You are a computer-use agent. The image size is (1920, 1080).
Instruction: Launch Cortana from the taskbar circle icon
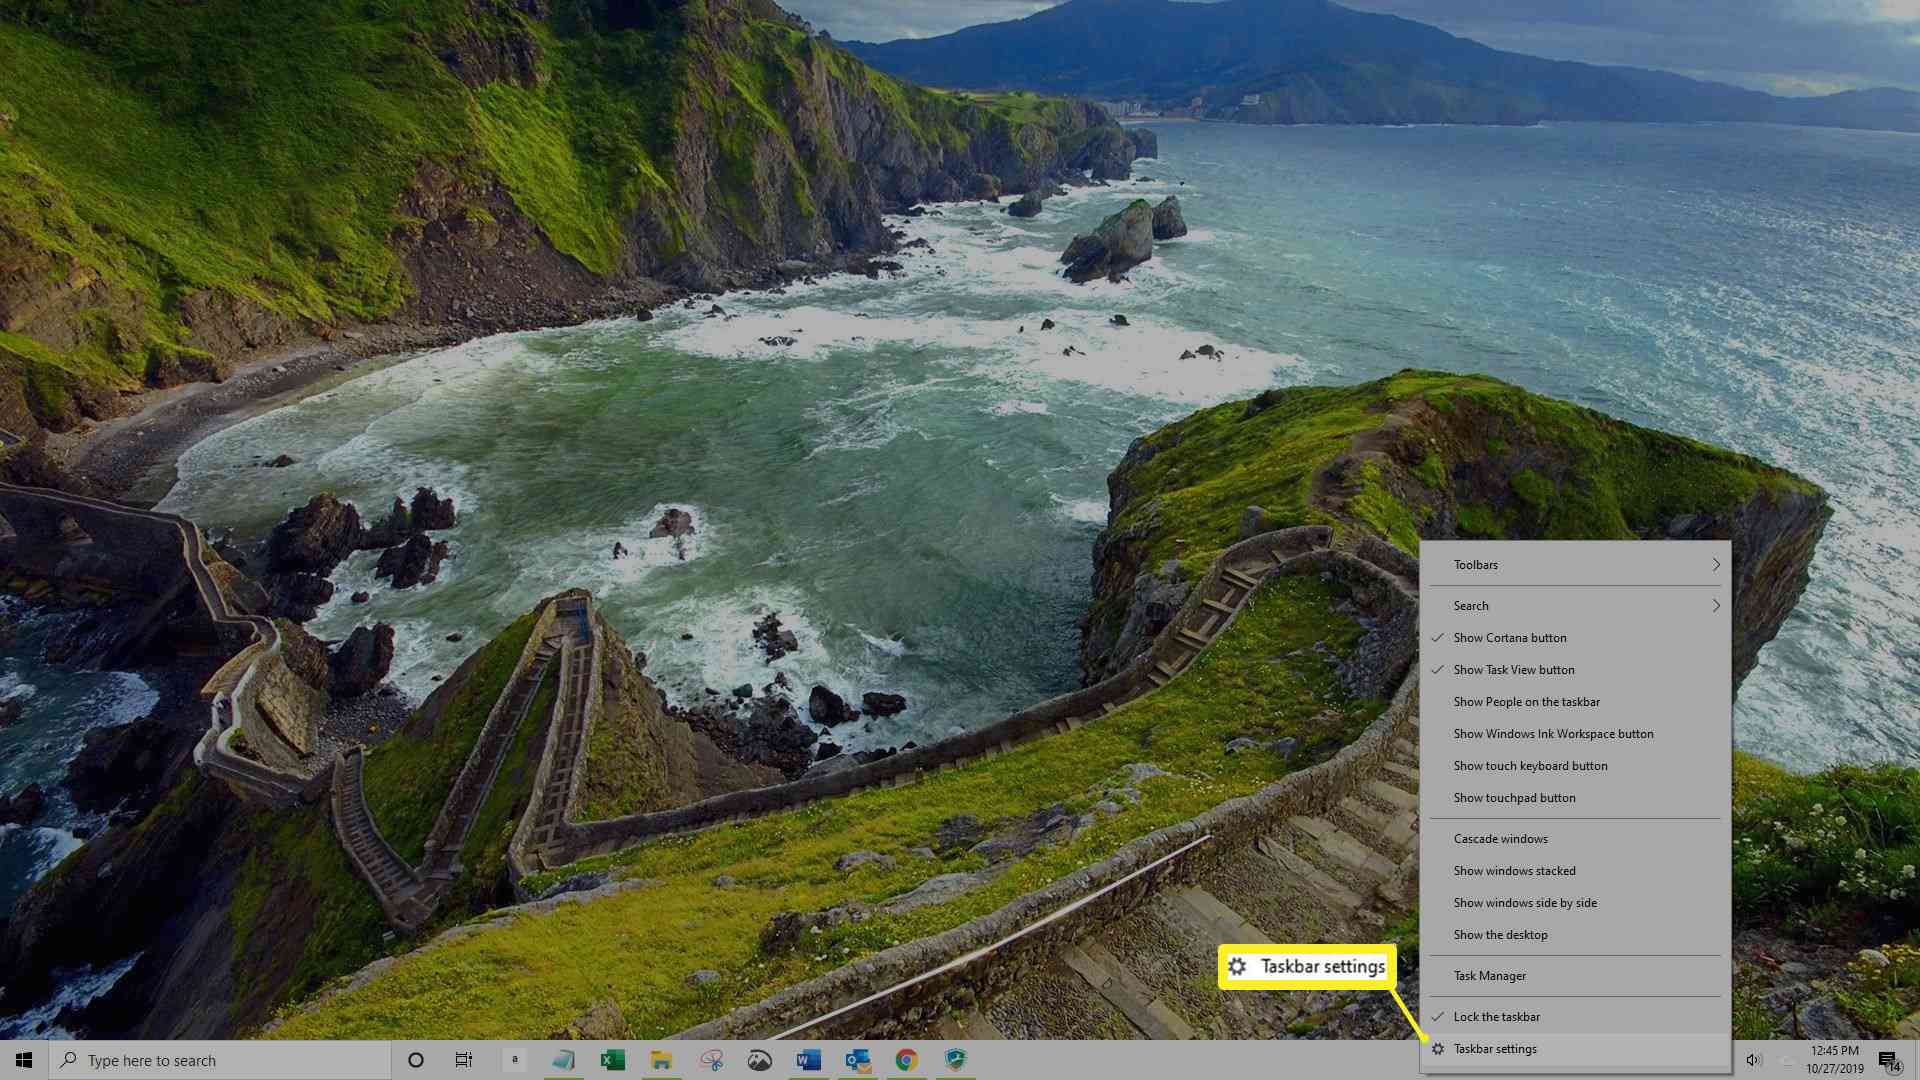coord(416,1060)
